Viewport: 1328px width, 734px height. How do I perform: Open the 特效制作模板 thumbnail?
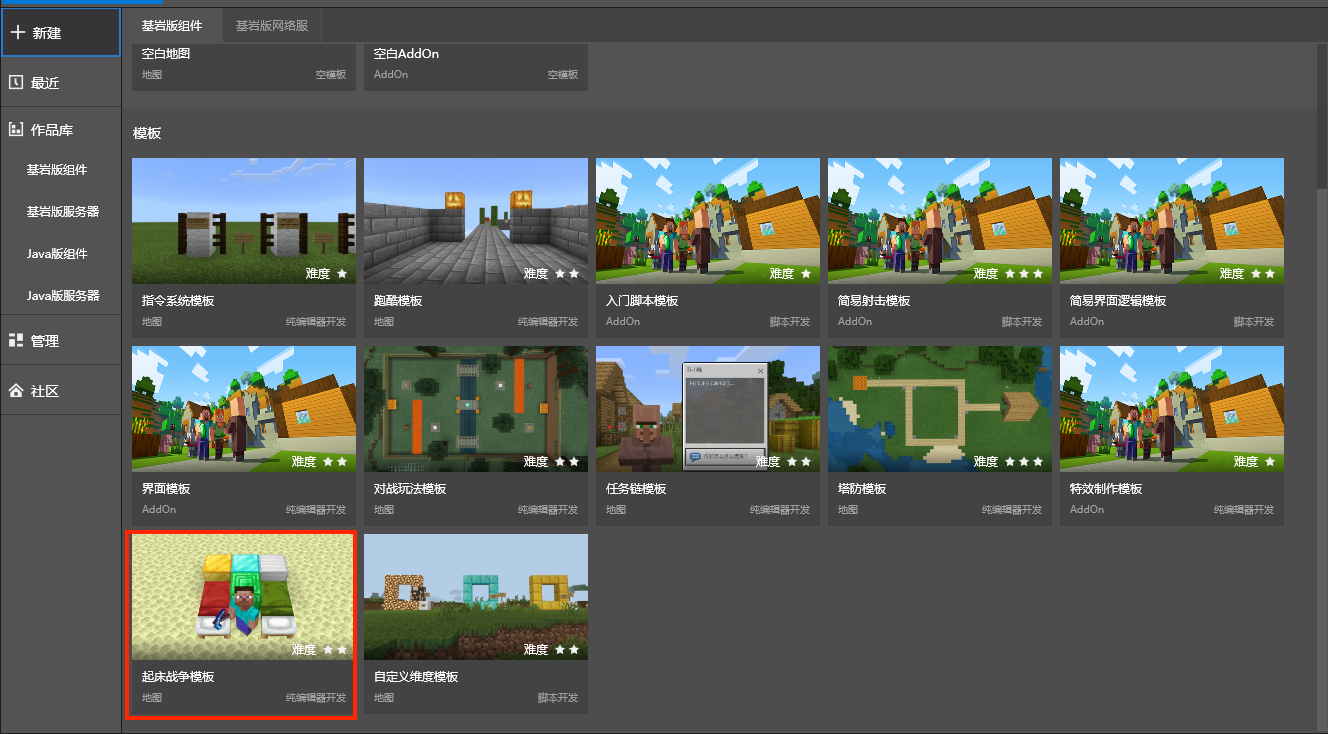coord(1172,409)
